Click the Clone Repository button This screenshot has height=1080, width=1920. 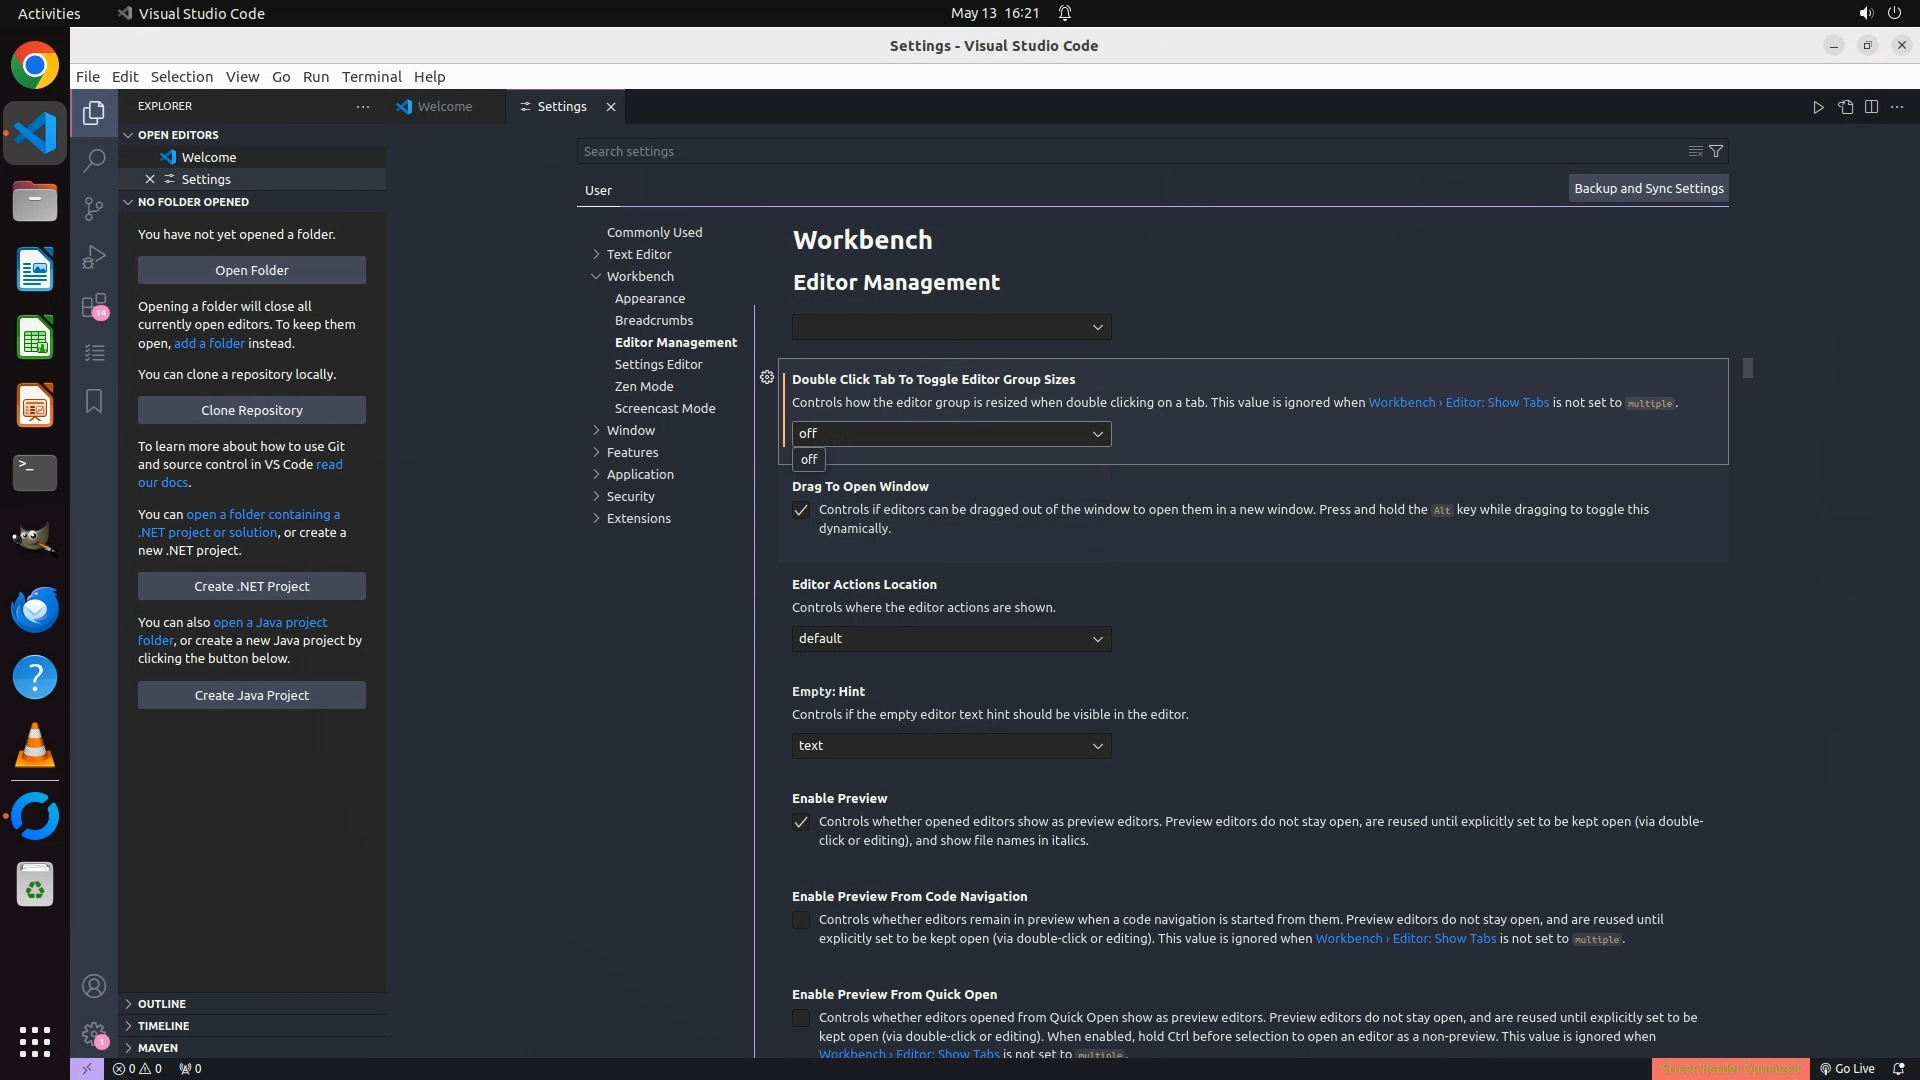(x=252, y=410)
